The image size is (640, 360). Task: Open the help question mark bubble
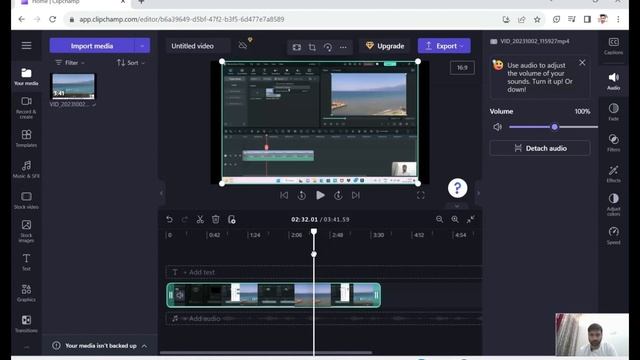click(x=458, y=188)
